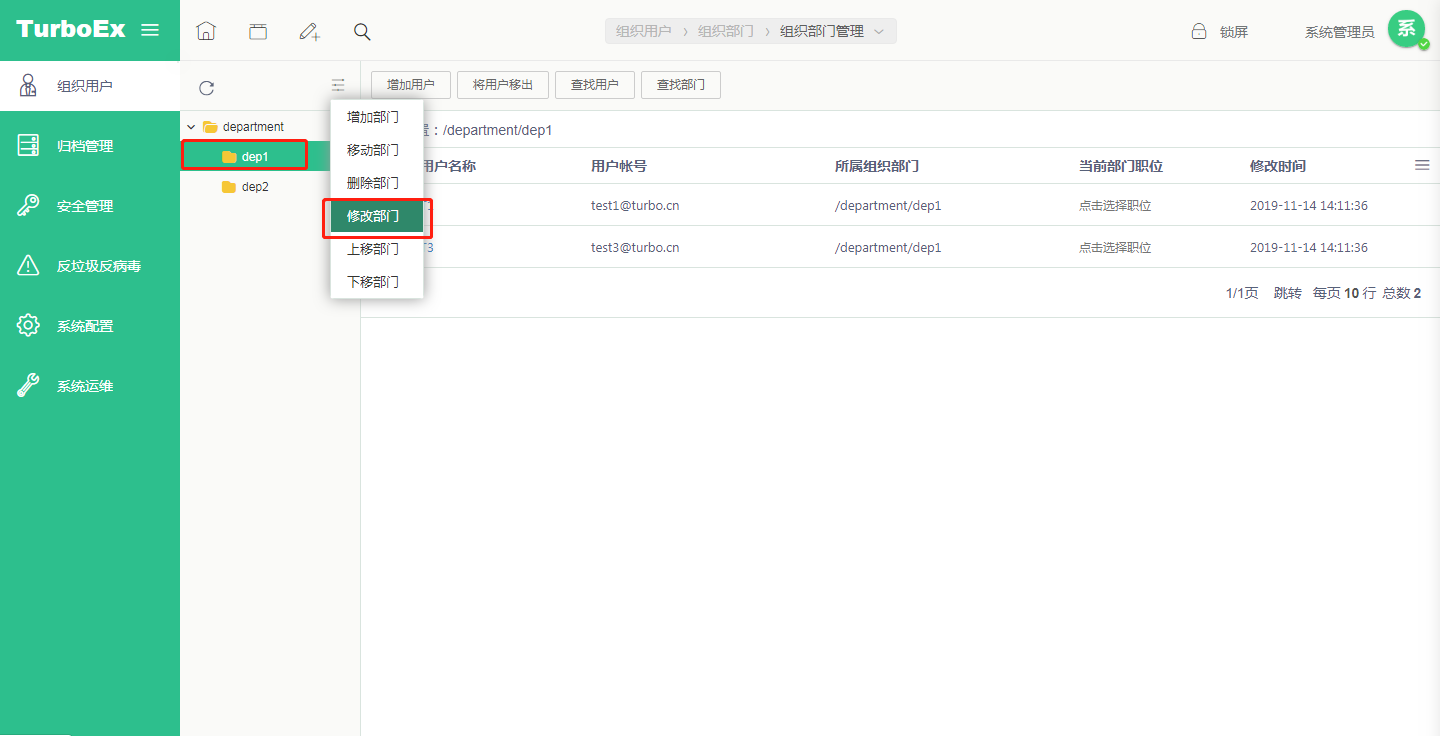Toggle the department options menu icon
Viewport: 1440px width, 736px height.
(338, 86)
